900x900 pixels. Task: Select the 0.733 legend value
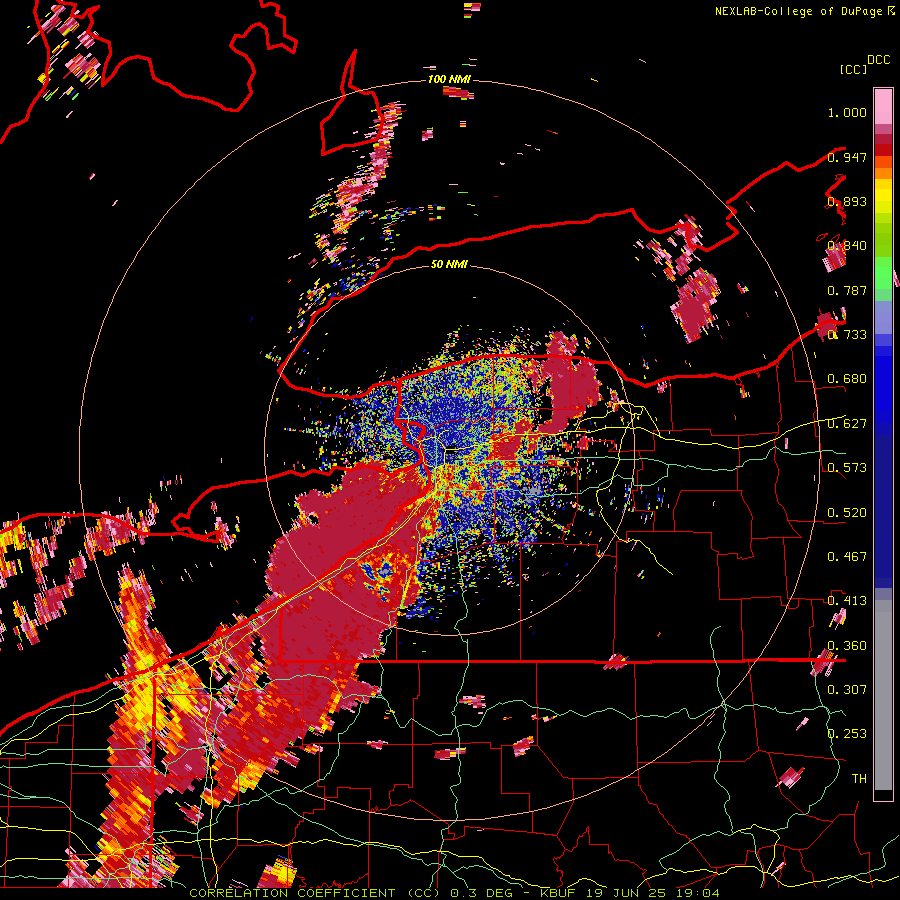point(847,335)
